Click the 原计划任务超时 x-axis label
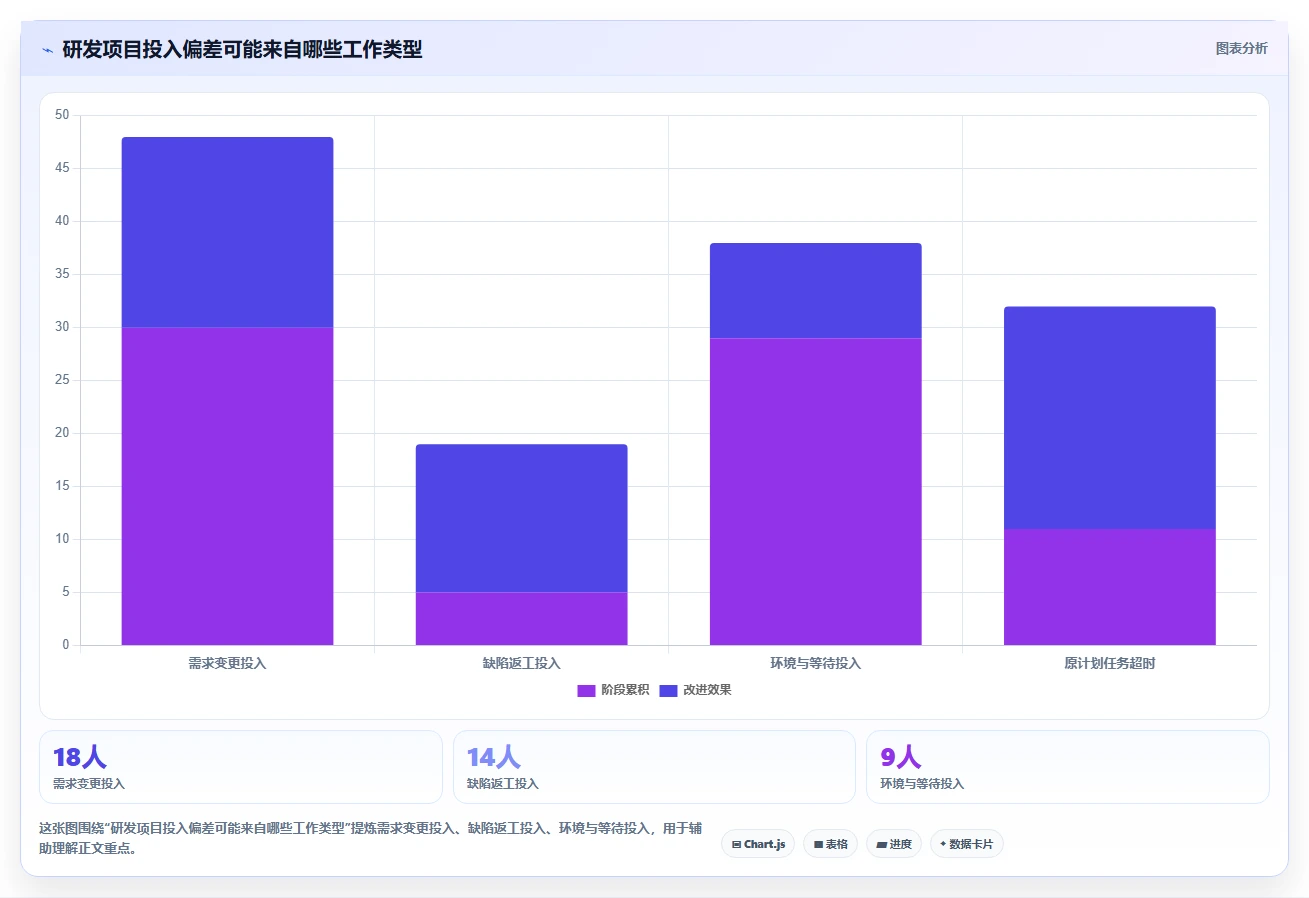This screenshot has height=898, width=1309. point(1109,663)
